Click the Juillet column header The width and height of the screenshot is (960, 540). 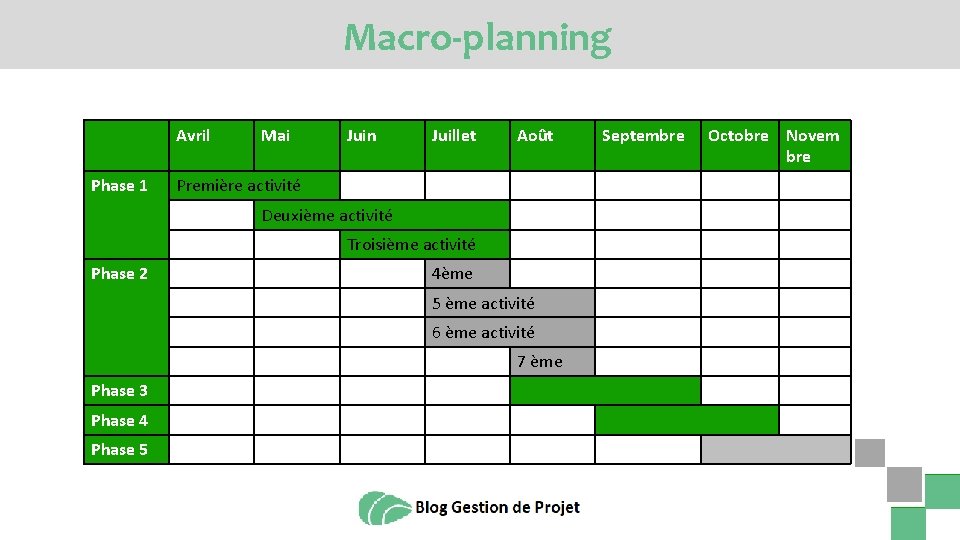pyautogui.click(x=467, y=145)
